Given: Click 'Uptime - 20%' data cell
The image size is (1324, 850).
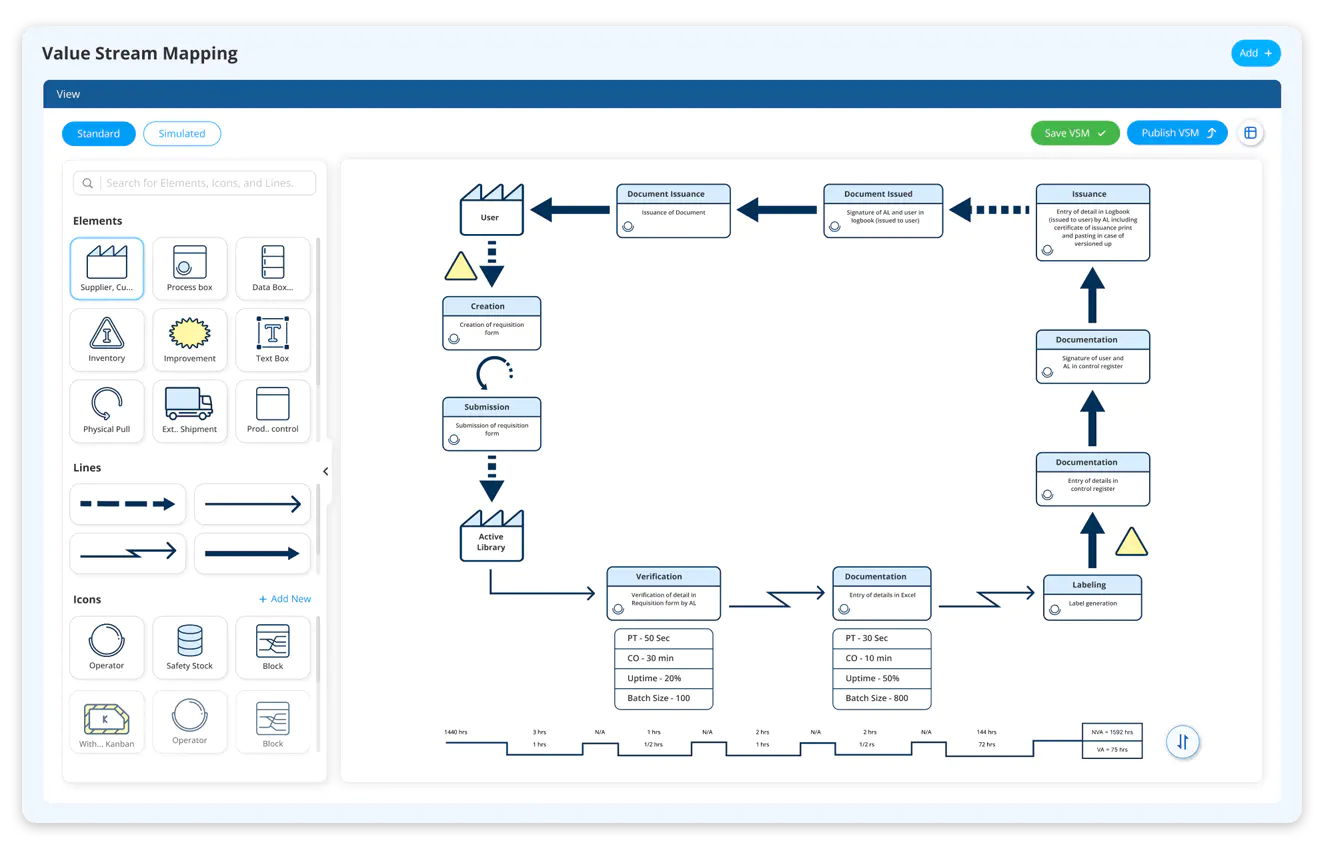Looking at the screenshot, I should 664,678.
